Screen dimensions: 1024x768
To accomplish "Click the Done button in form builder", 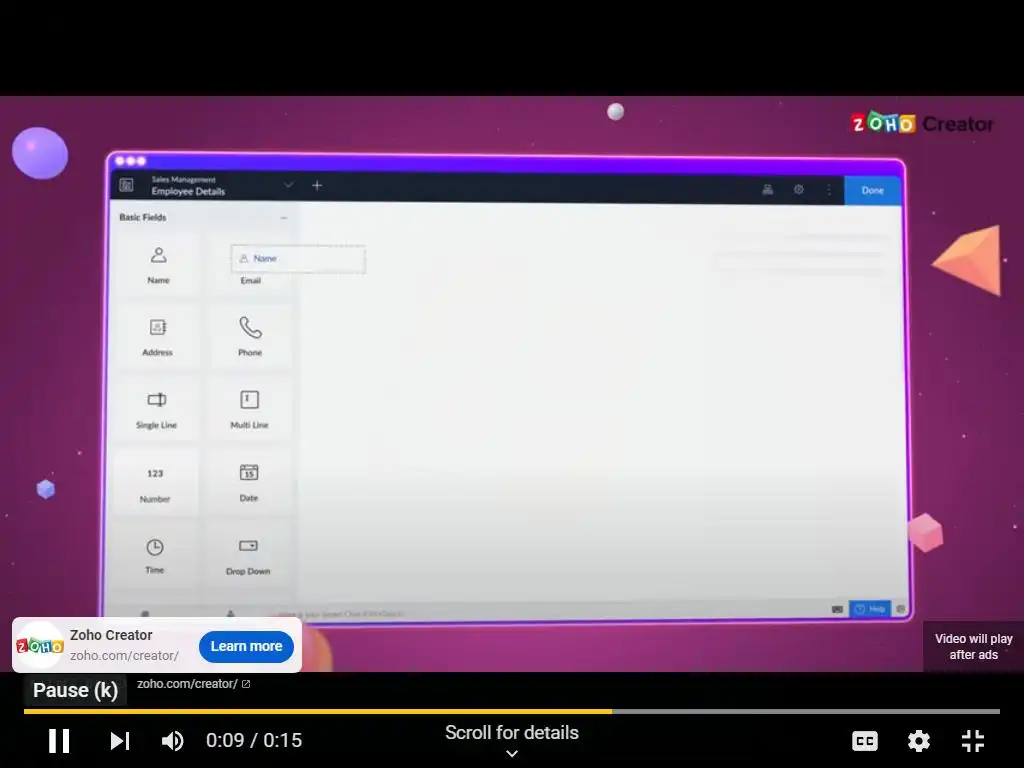I will [872, 190].
